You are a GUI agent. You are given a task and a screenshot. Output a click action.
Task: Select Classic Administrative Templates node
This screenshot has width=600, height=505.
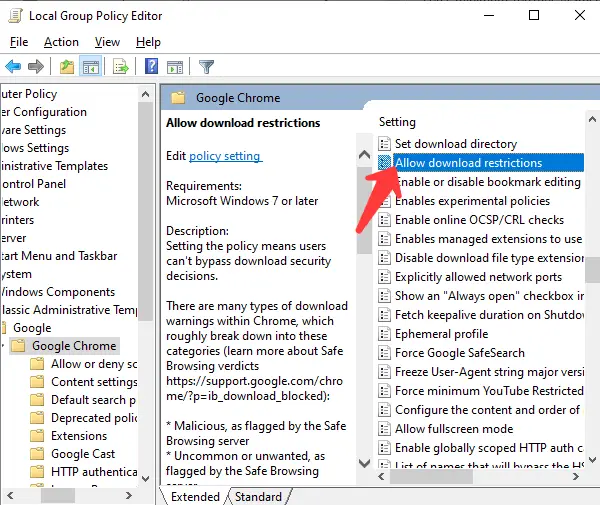(69, 310)
